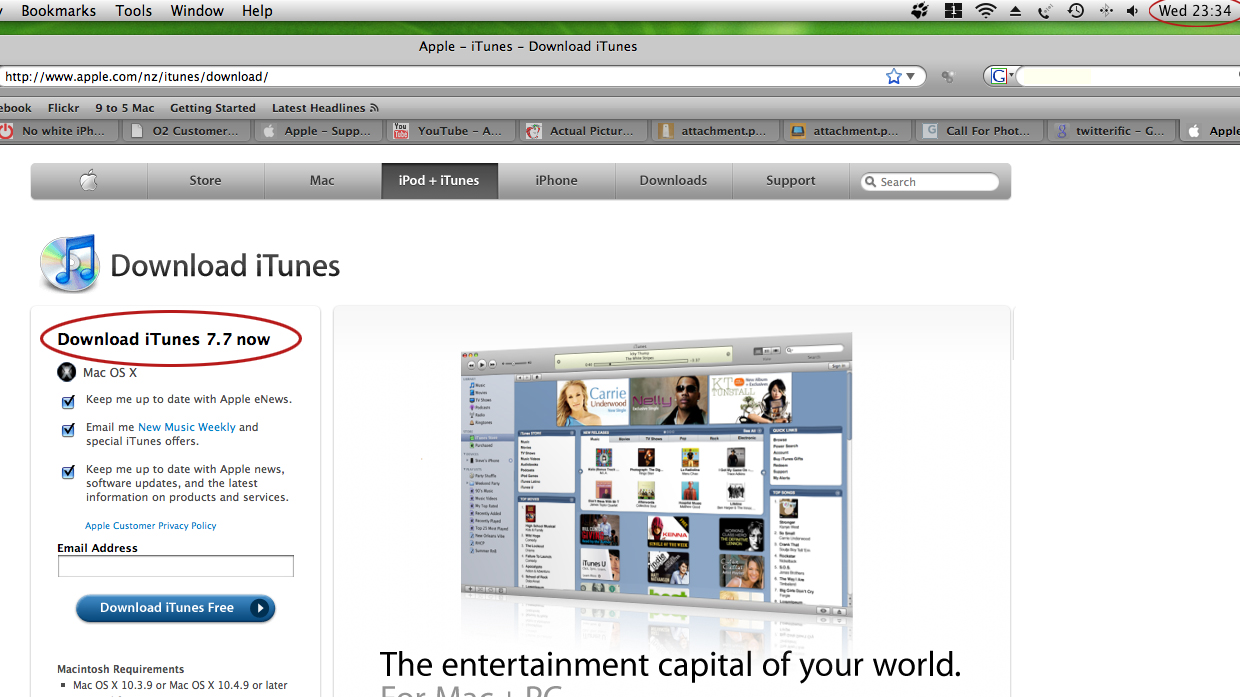Click the Google search engine icon

pos(998,76)
